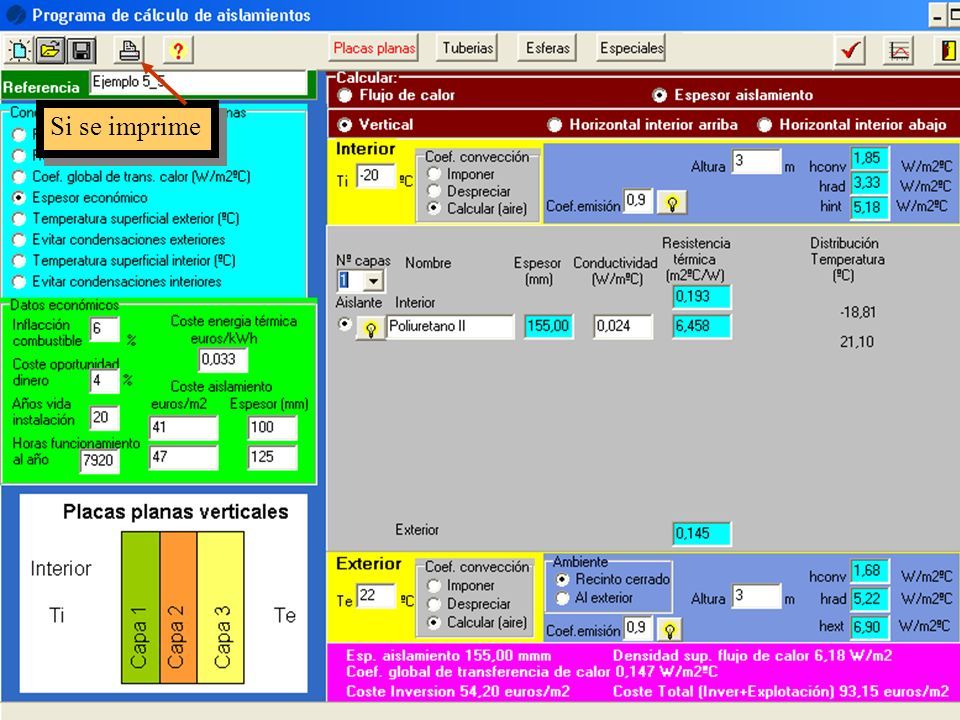Click the New document icon
960x720 pixels.
[x=19, y=50]
